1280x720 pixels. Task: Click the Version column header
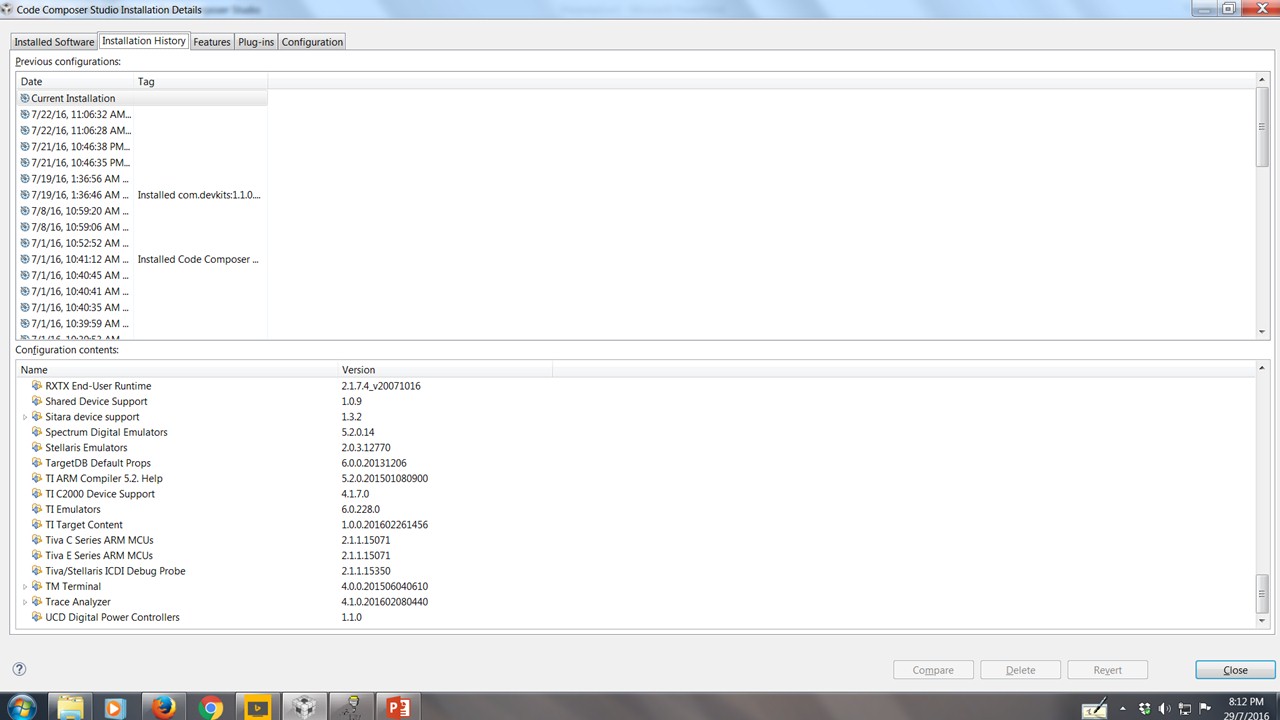click(445, 370)
